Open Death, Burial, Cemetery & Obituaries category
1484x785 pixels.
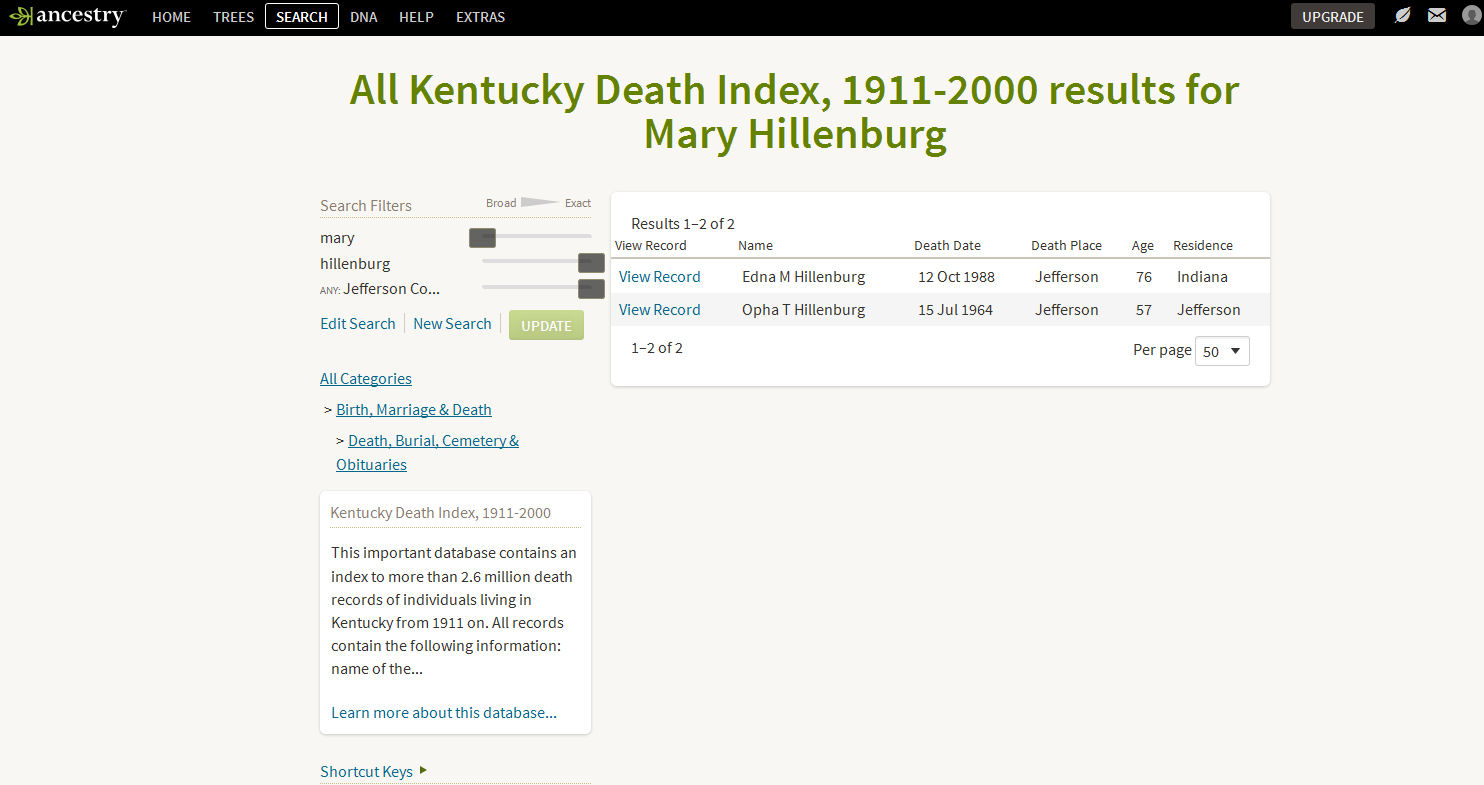pos(427,452)
